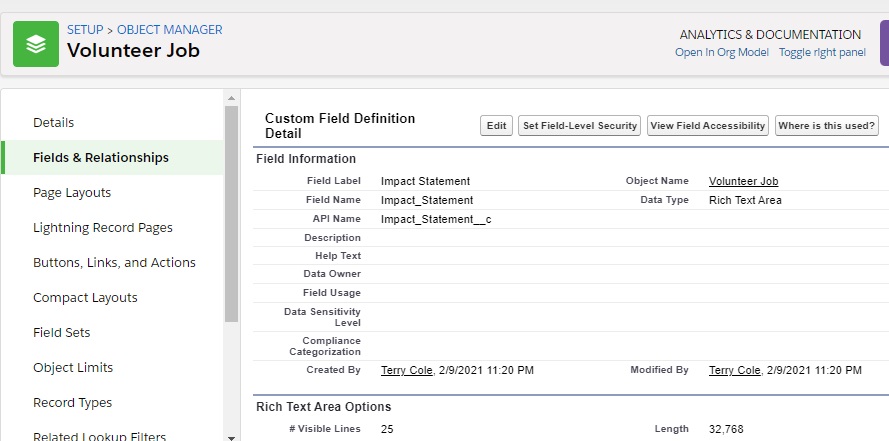Click the Data Sensitivity Level label
The height and width of the screenshot is (441, 889).
coord(322,317)
